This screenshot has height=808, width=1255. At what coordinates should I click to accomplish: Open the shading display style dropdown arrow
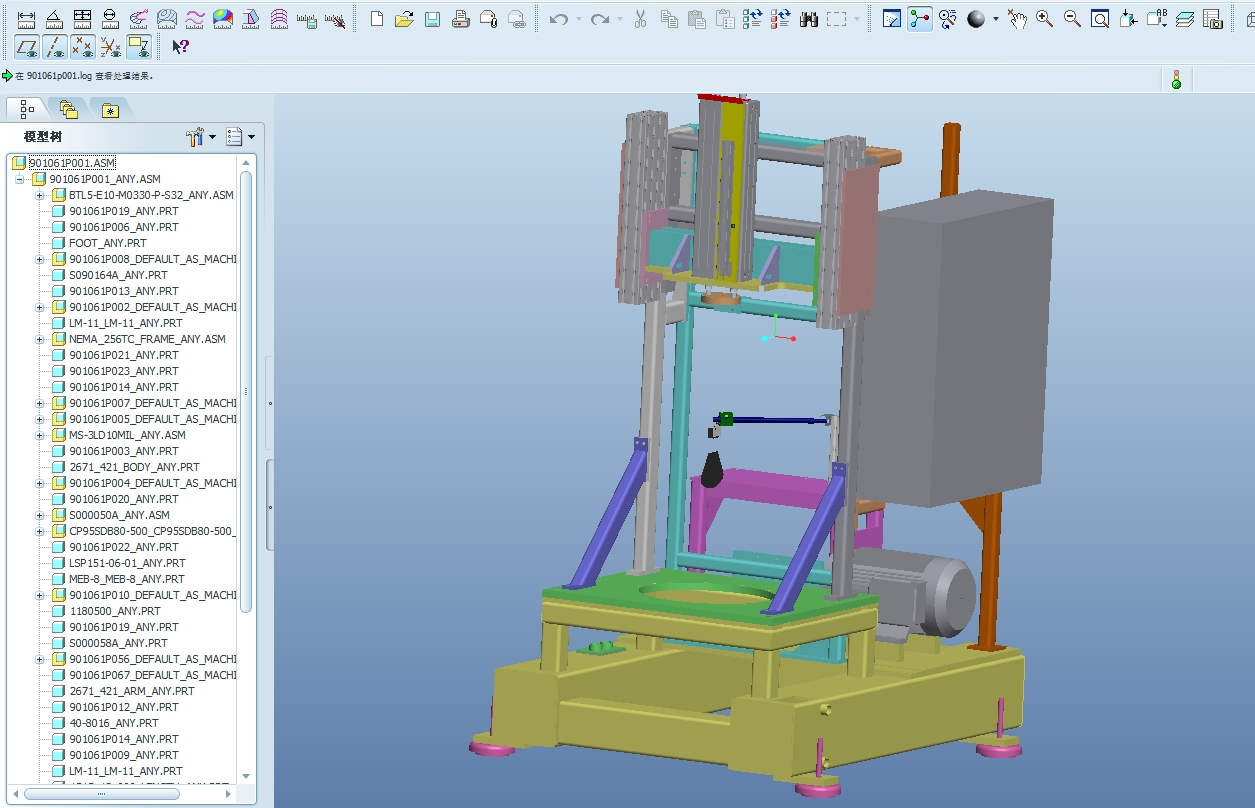pos(995,19)
